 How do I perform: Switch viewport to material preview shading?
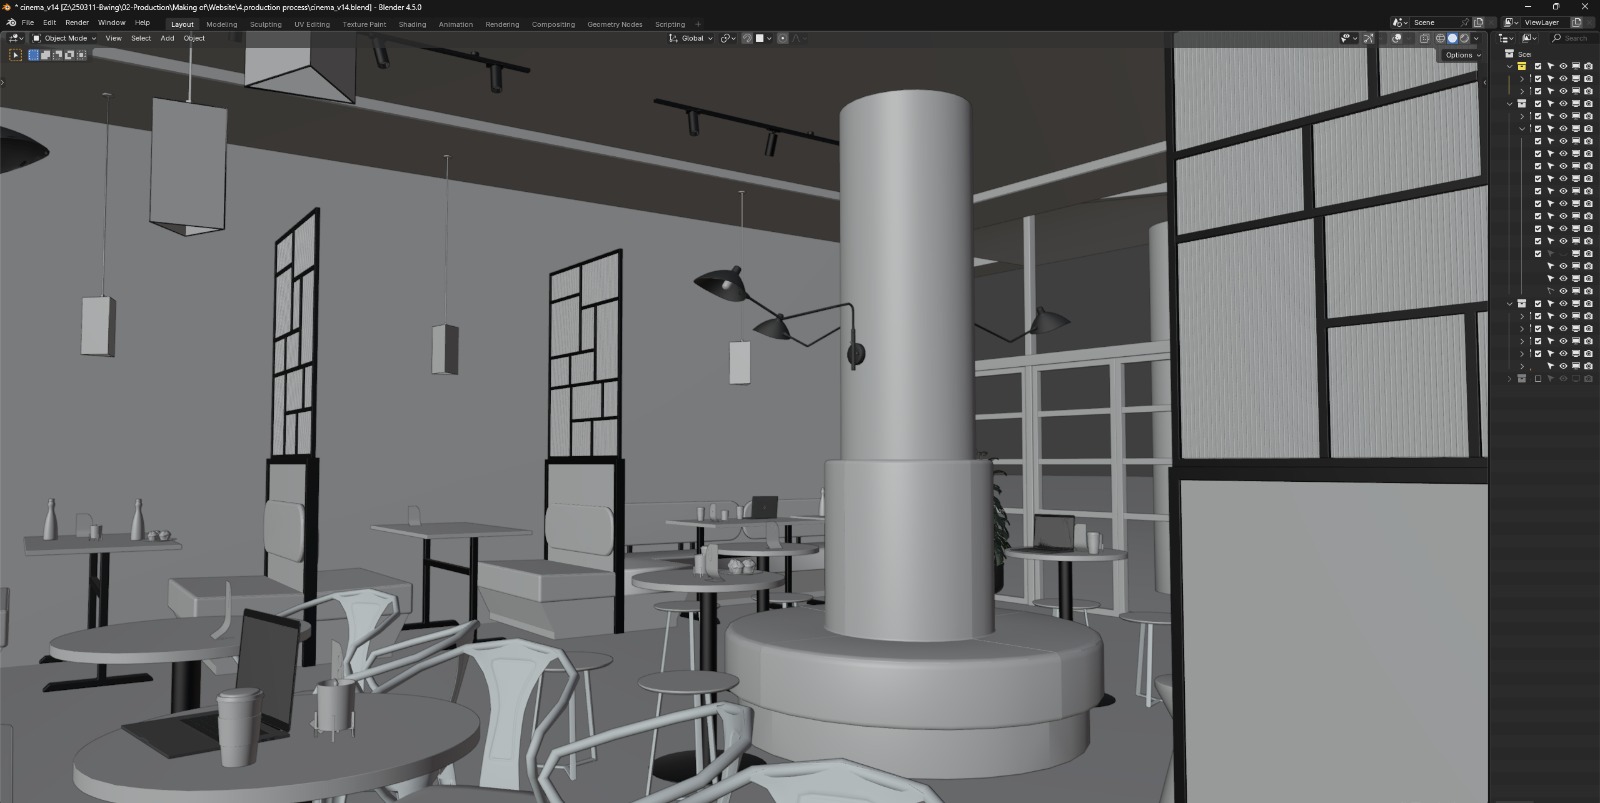point(1465,38)
